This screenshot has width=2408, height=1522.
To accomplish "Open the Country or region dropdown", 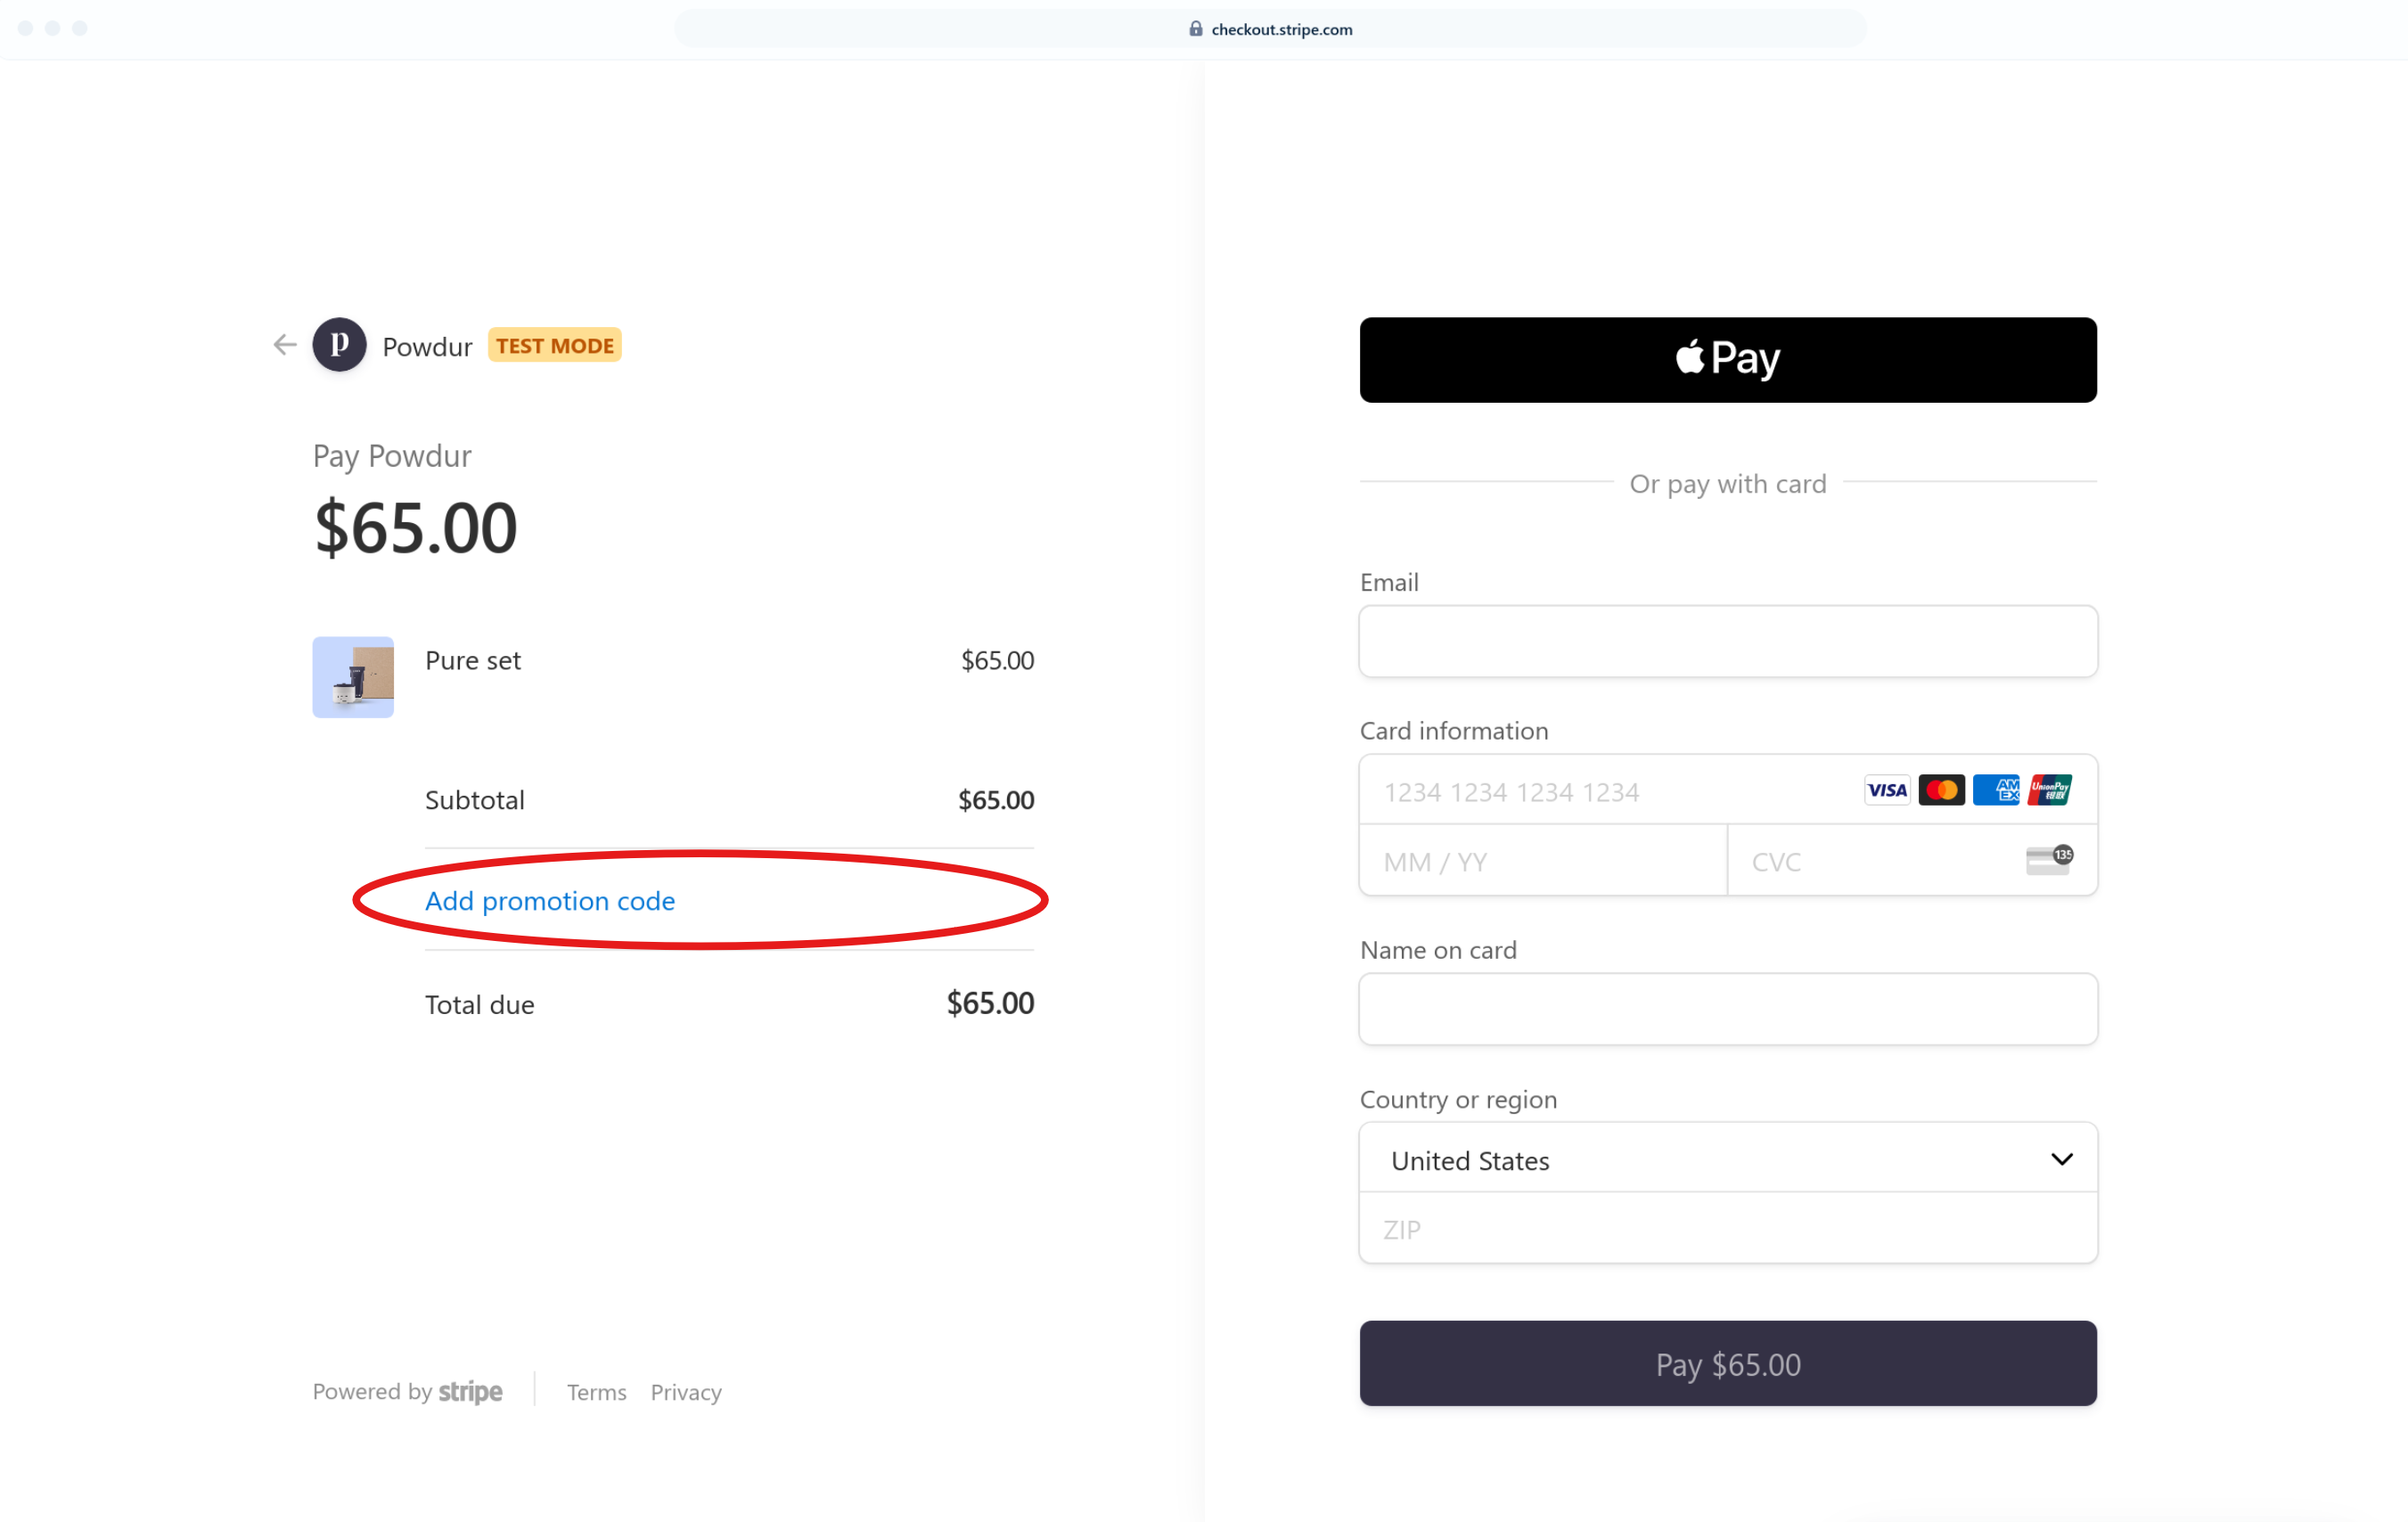I will tap(1727, 1159).
